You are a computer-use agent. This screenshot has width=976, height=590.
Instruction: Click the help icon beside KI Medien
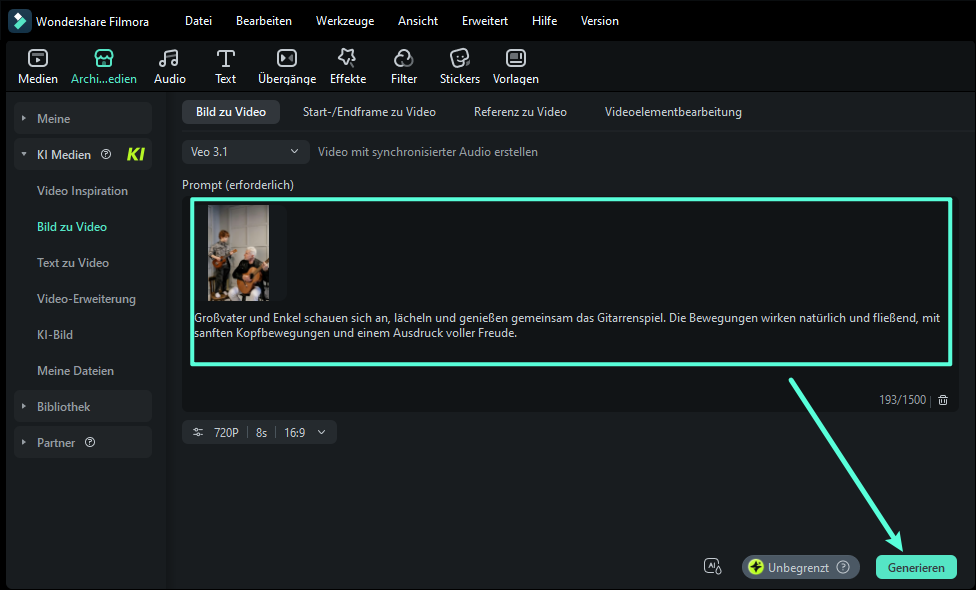coord(106,155)
